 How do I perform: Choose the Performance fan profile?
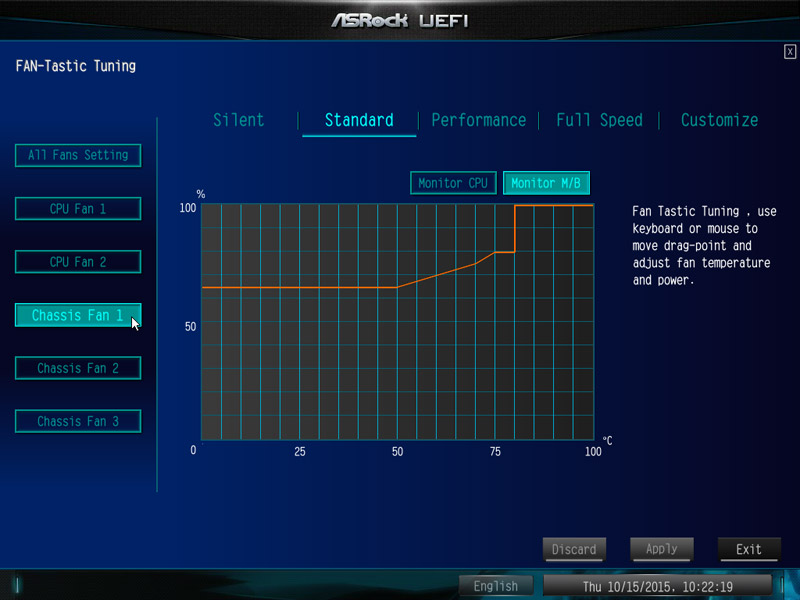click(479, 120)
